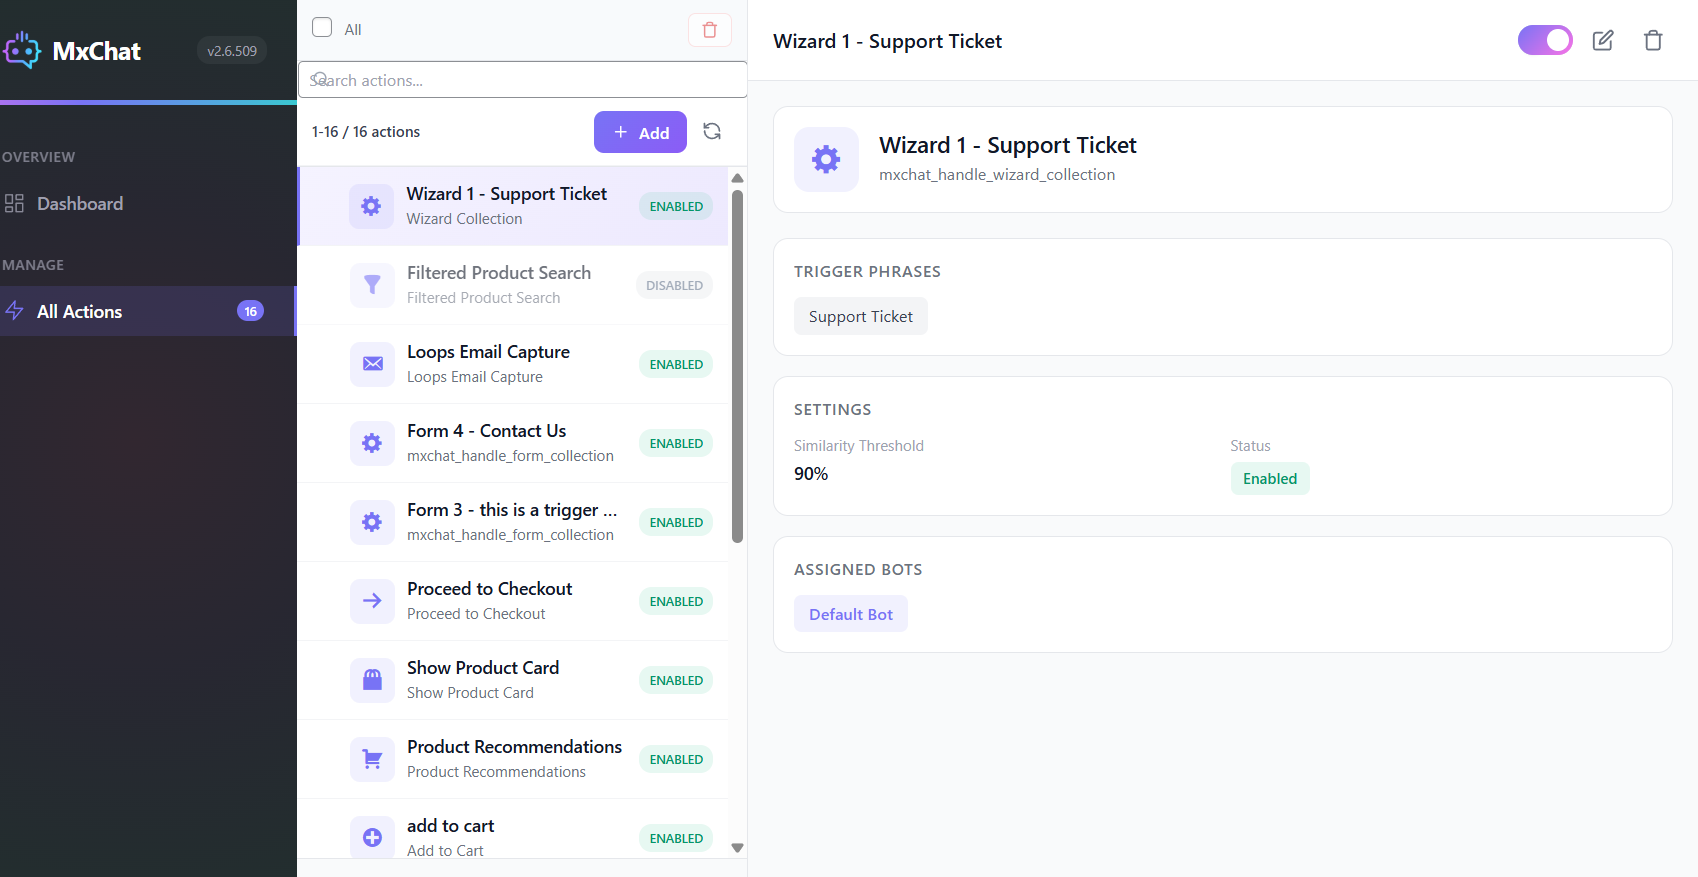
Task: Click the actions list vertical scrollbar thumb
Action: click(738, 366)
